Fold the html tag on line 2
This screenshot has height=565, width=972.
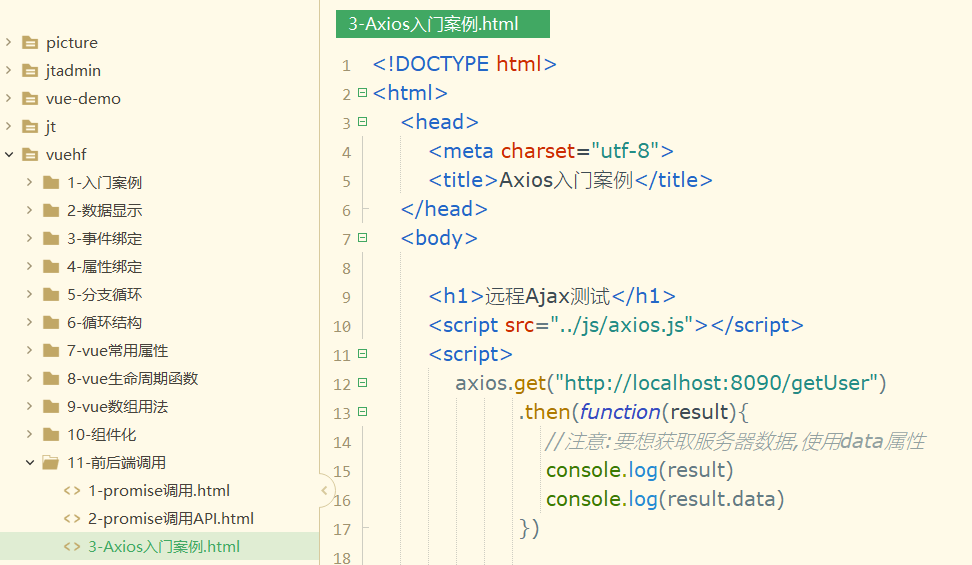(363, 93)
